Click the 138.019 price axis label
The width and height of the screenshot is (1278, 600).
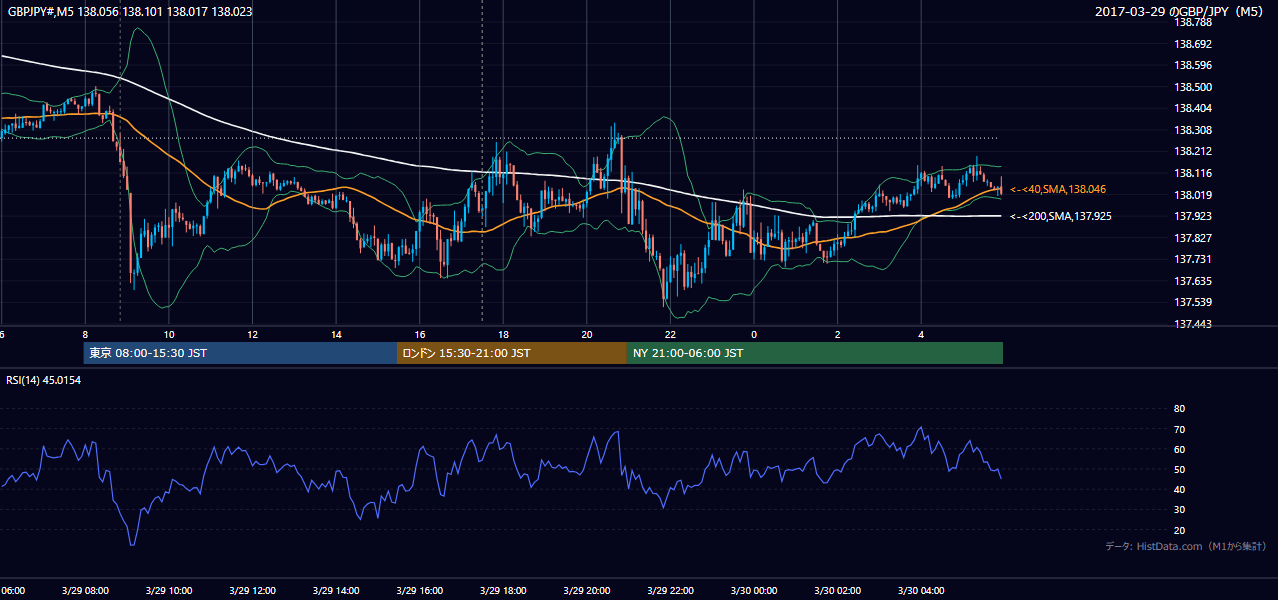tap(1192, 195)
